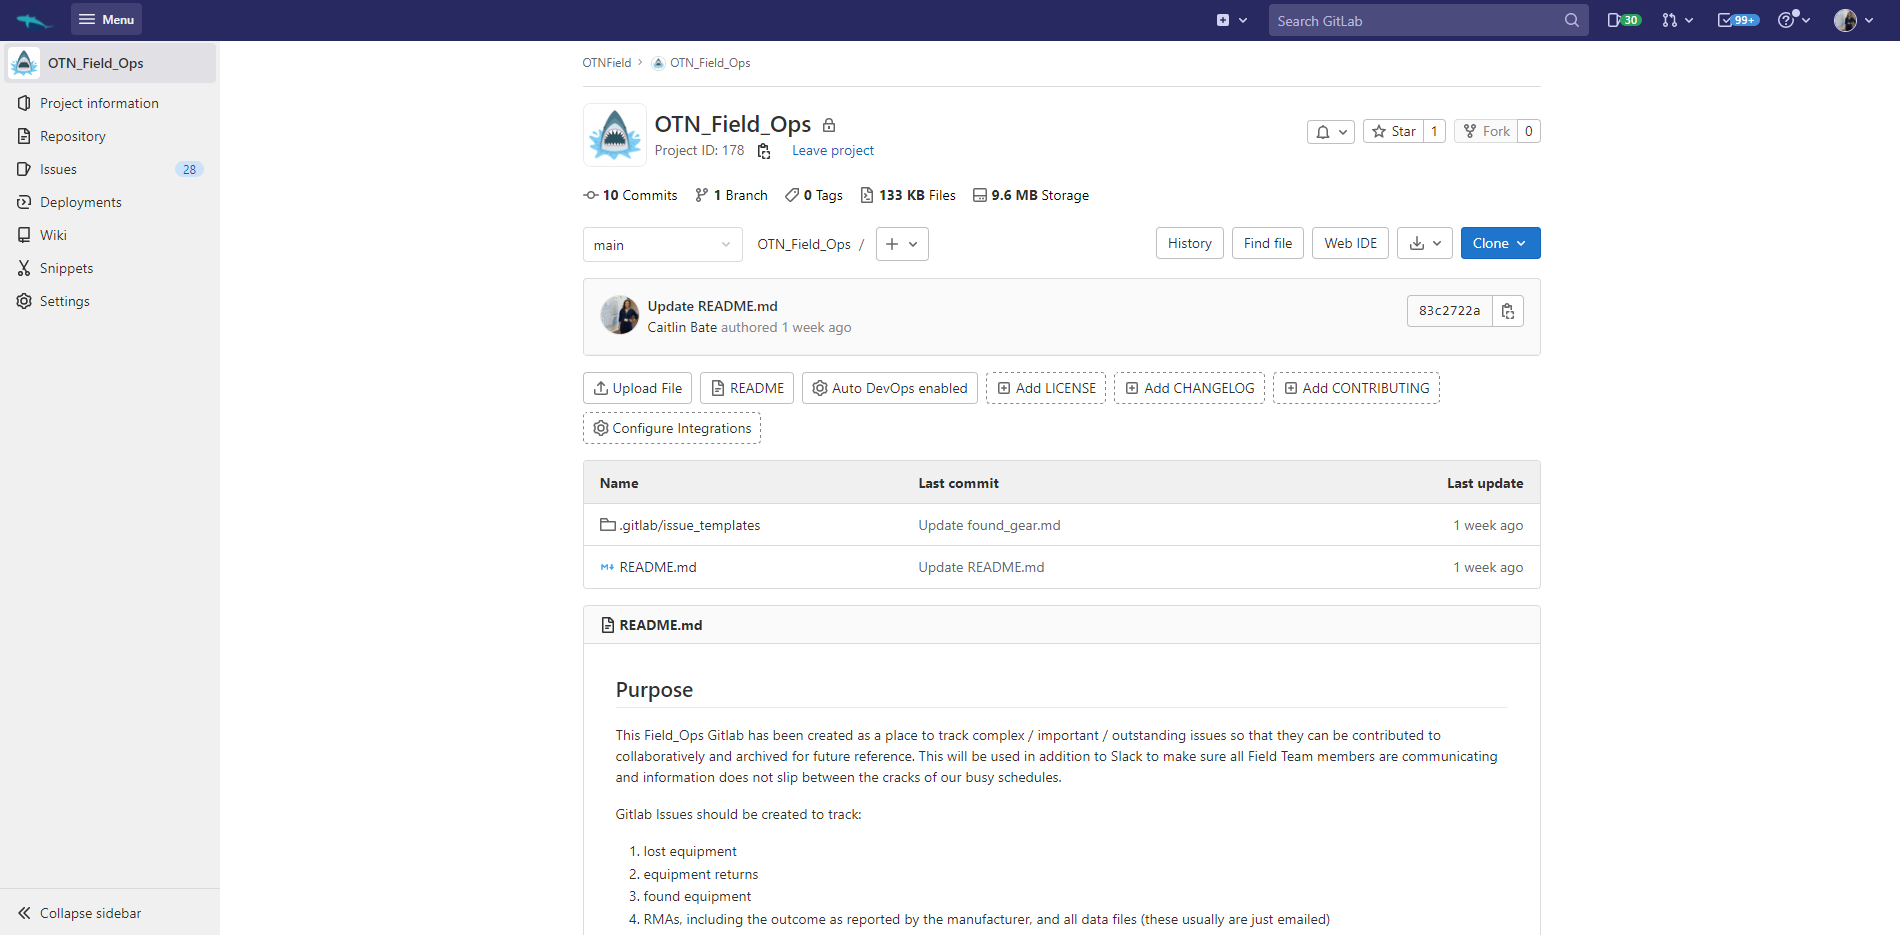Open issues counter icon showing 30
The height and width of the screenshot is (935, 1900).
1623,20
